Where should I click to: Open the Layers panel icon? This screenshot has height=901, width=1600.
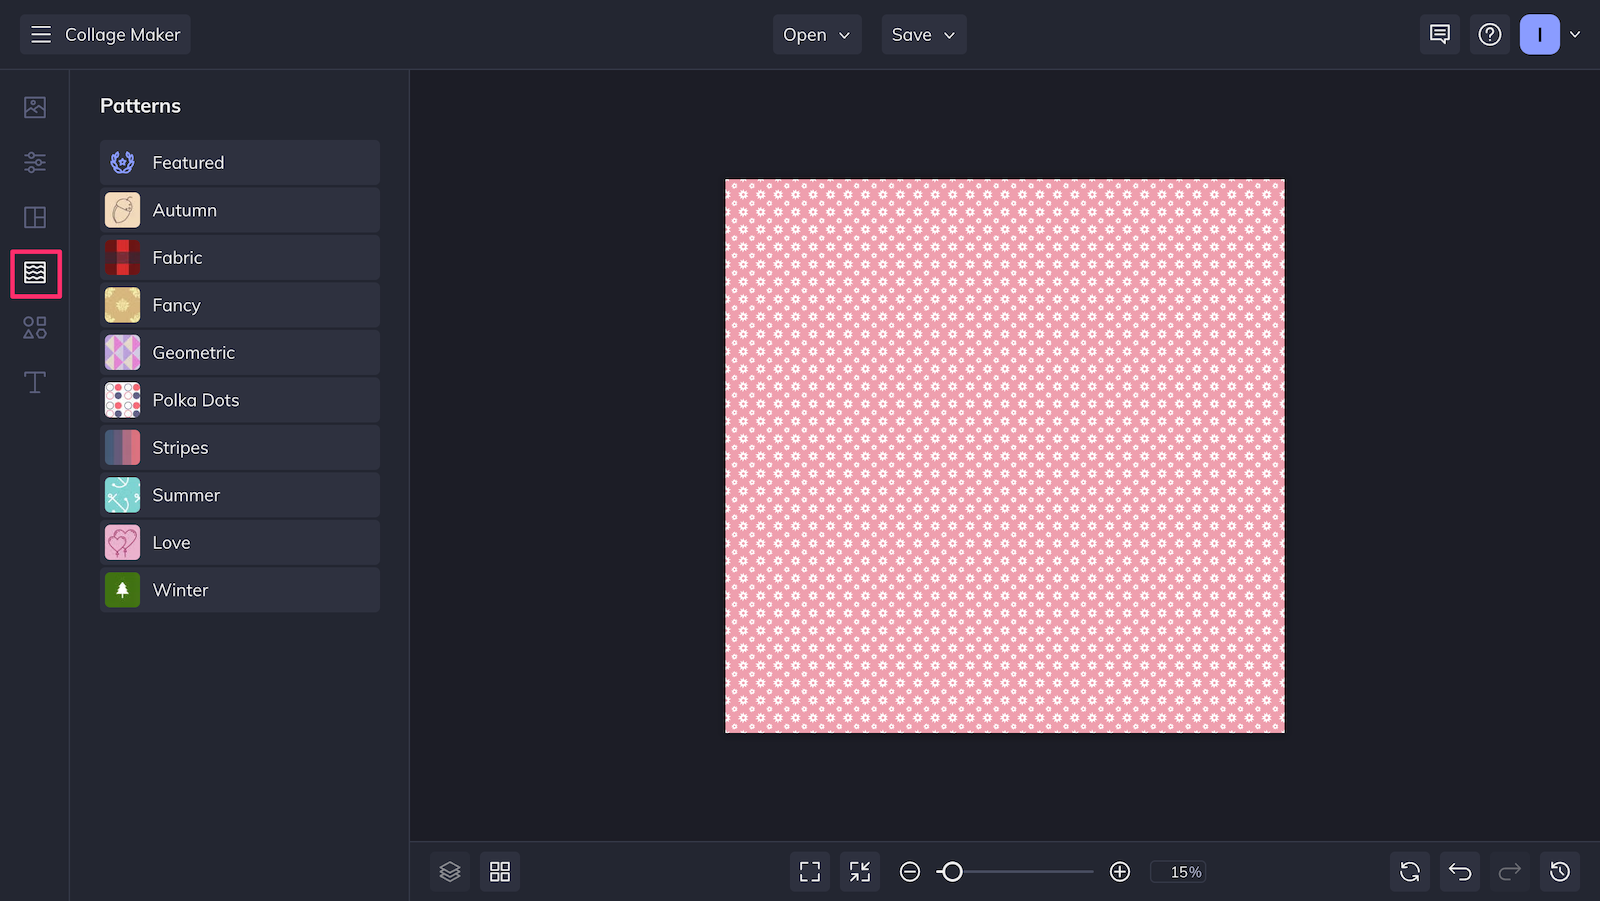tap(450, 872)
